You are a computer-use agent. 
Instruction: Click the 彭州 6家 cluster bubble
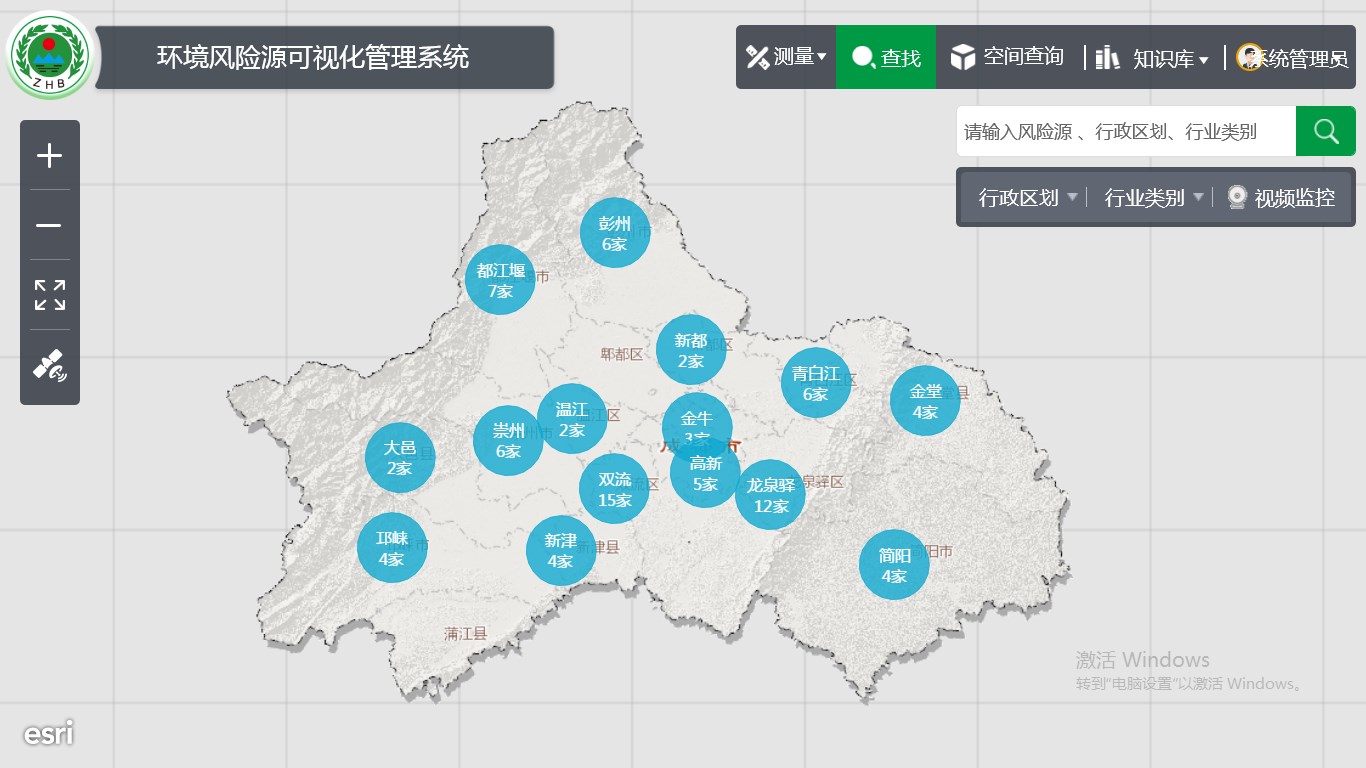pyautogui.click(x=615, y=233)
